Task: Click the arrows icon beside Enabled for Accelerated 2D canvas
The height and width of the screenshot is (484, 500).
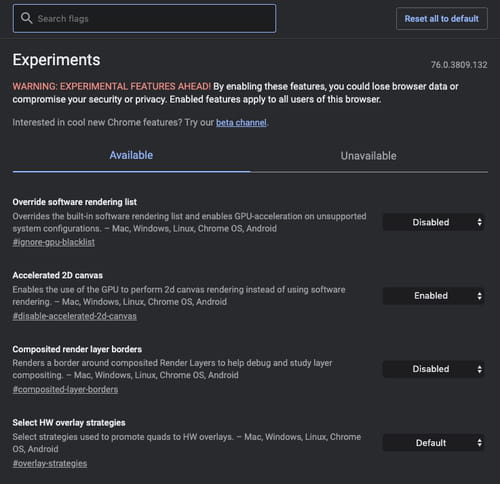Action: 479,296
